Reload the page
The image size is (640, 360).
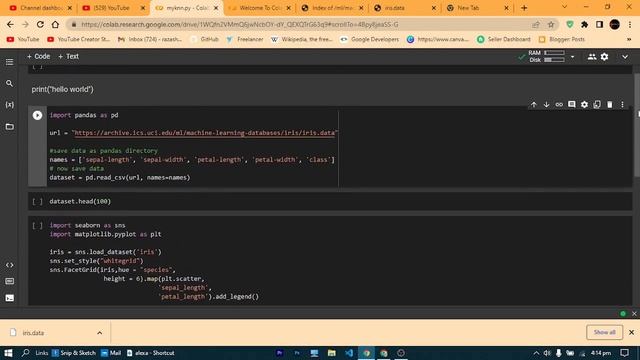pos(40,24)
